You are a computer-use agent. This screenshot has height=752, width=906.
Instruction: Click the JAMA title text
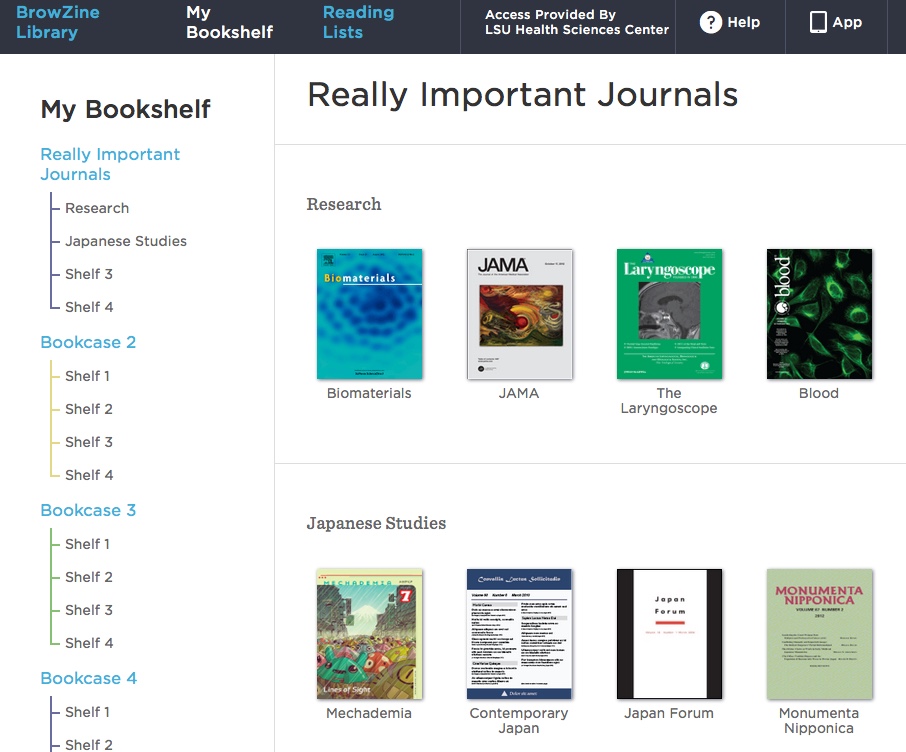[519, 393]
